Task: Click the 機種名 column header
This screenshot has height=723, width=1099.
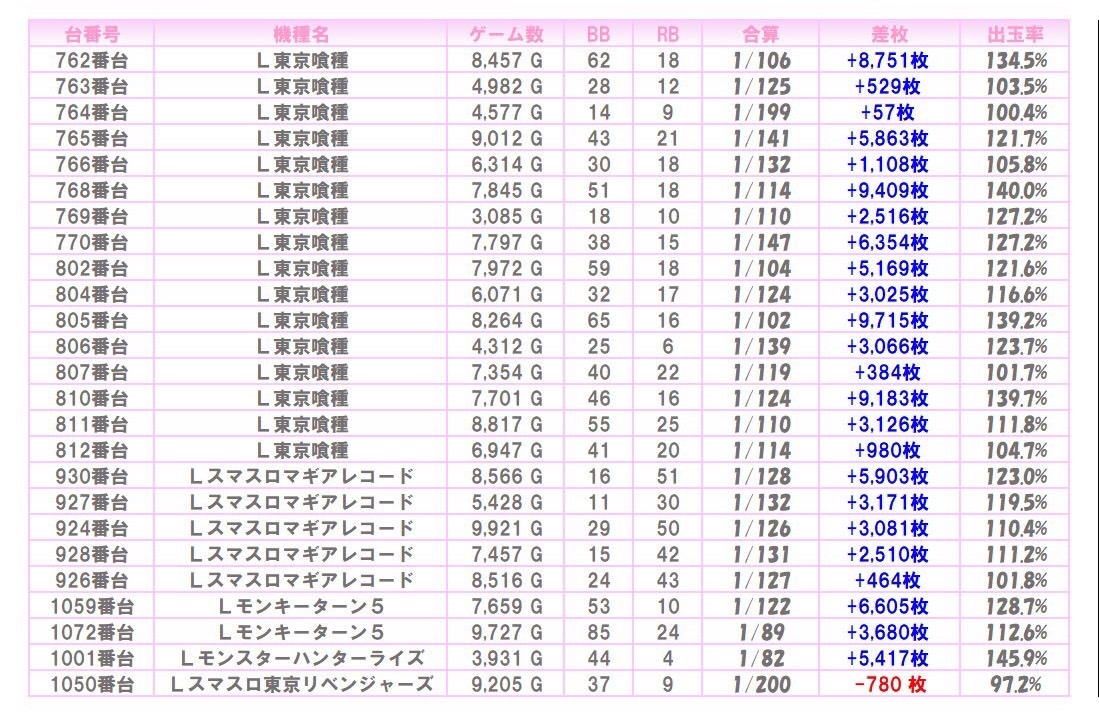Action: (x=302, y=34)
